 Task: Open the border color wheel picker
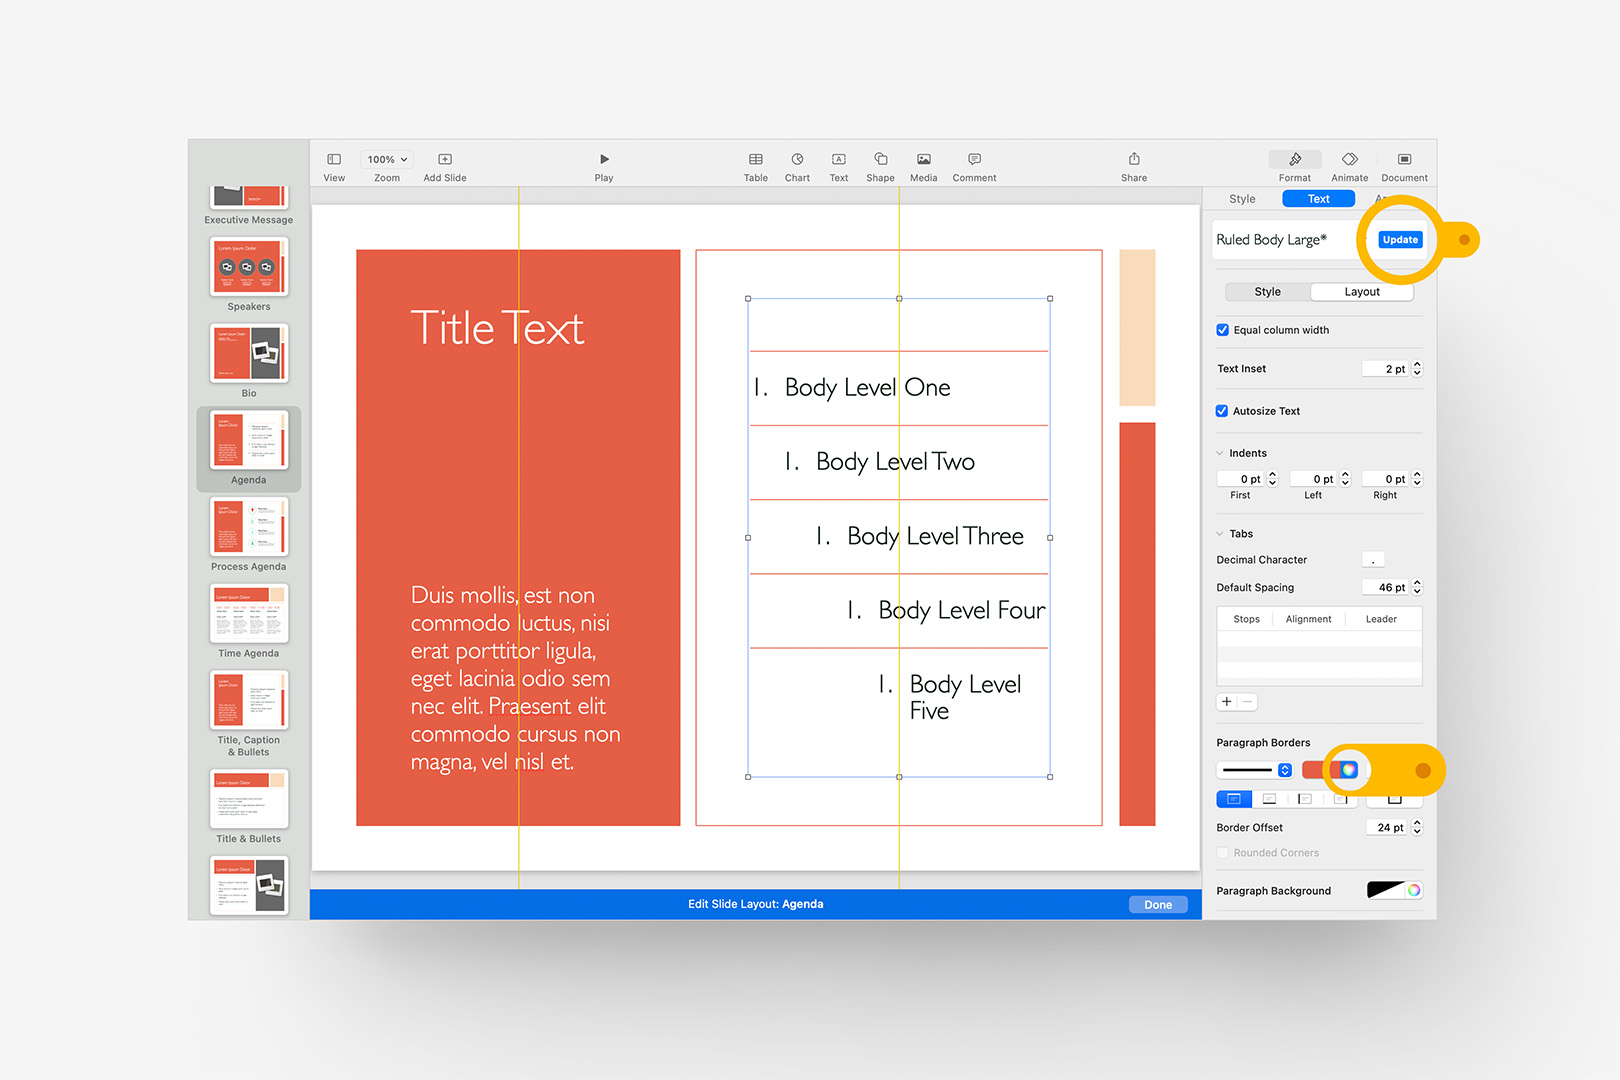[x=1348, y=770]
